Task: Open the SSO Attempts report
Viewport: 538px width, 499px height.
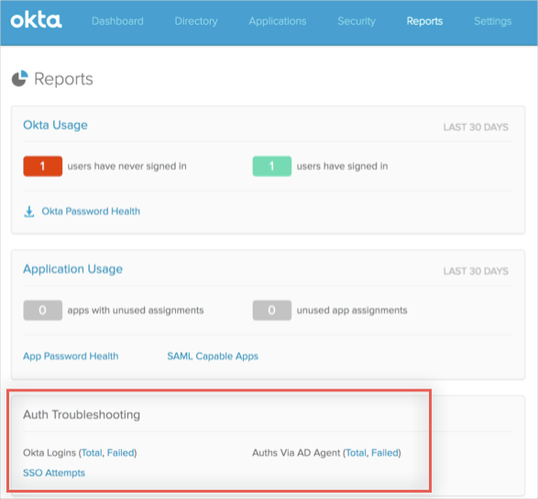Action: [x=54, y=473]
